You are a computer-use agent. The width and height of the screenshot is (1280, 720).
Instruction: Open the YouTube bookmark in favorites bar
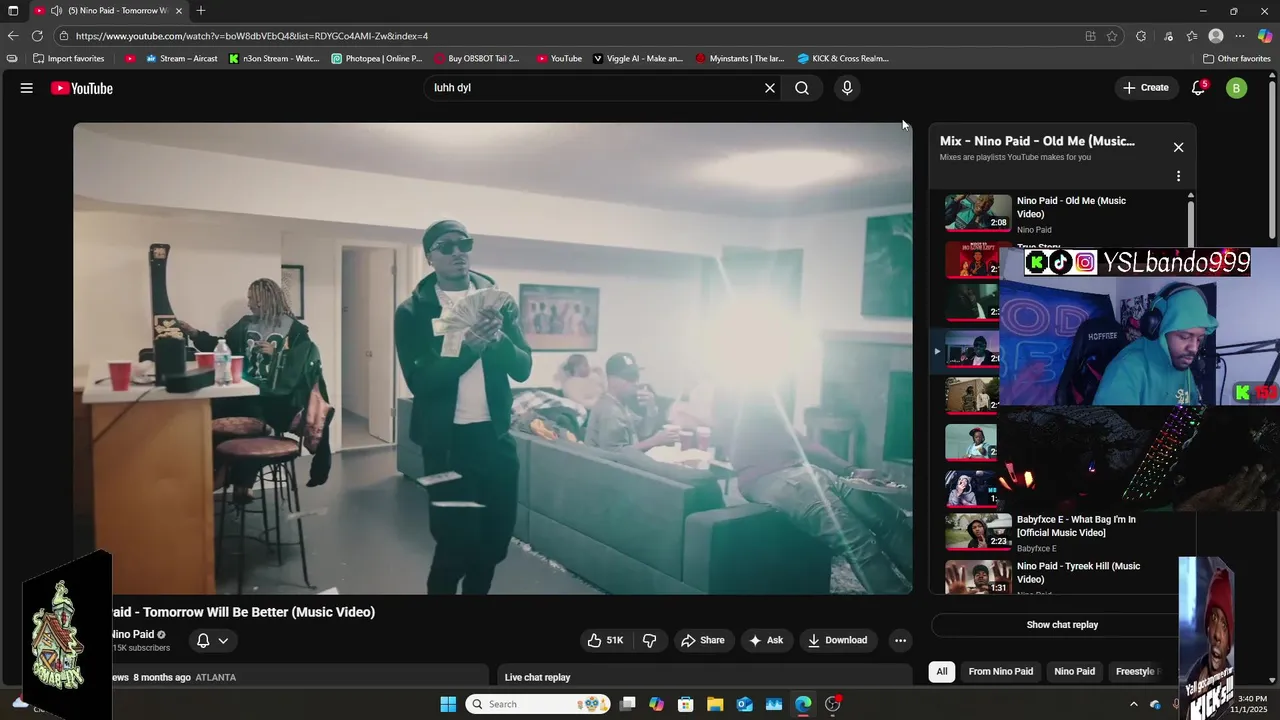pos(559,59)
